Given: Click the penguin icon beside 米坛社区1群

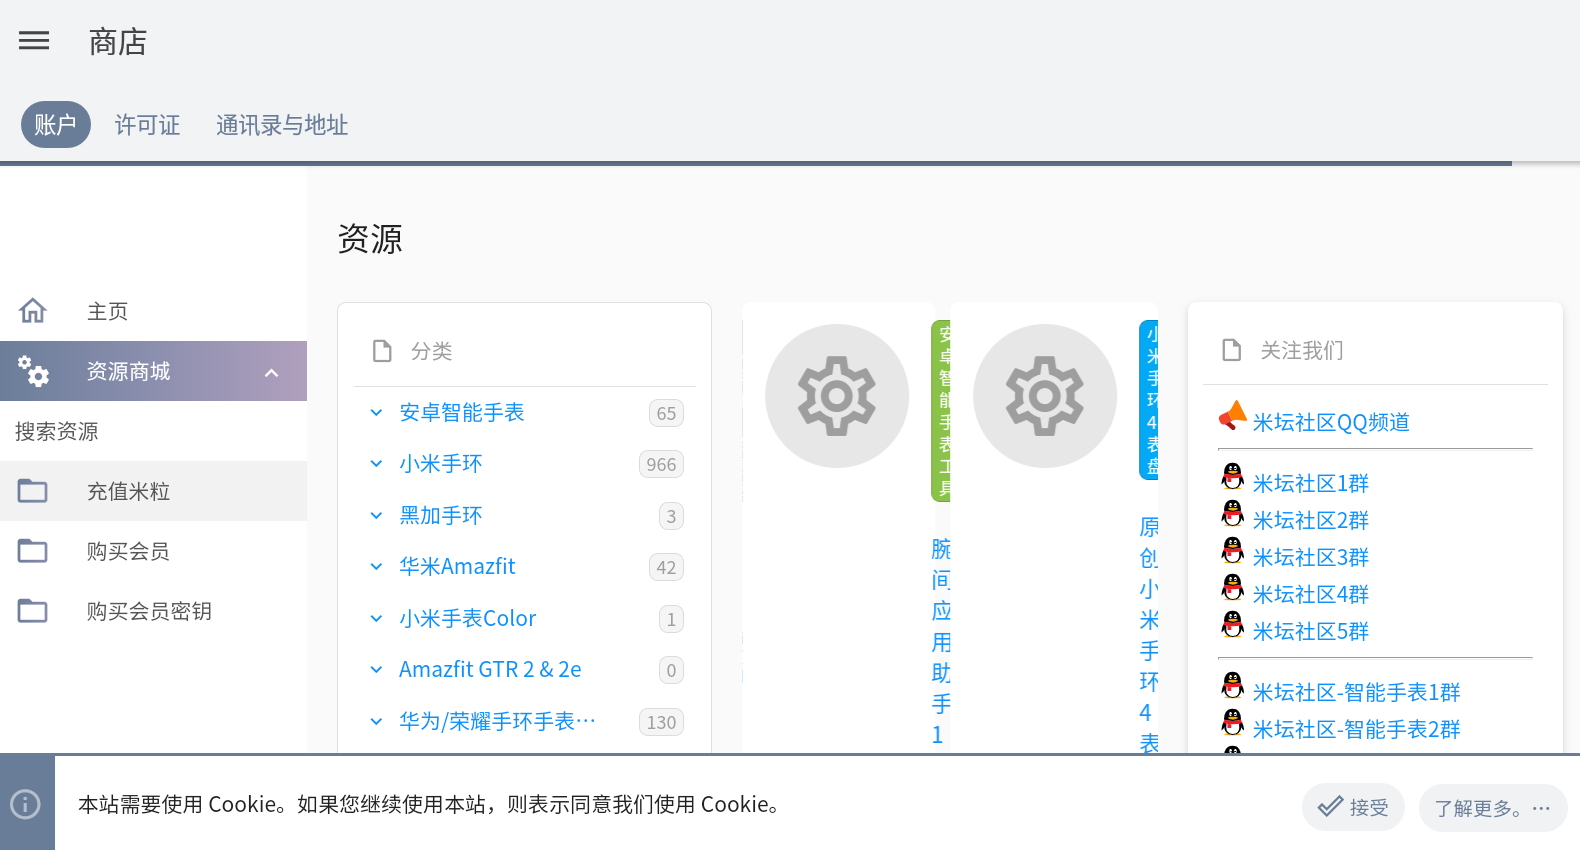Looking at the screenshot, I should 1233,477.
